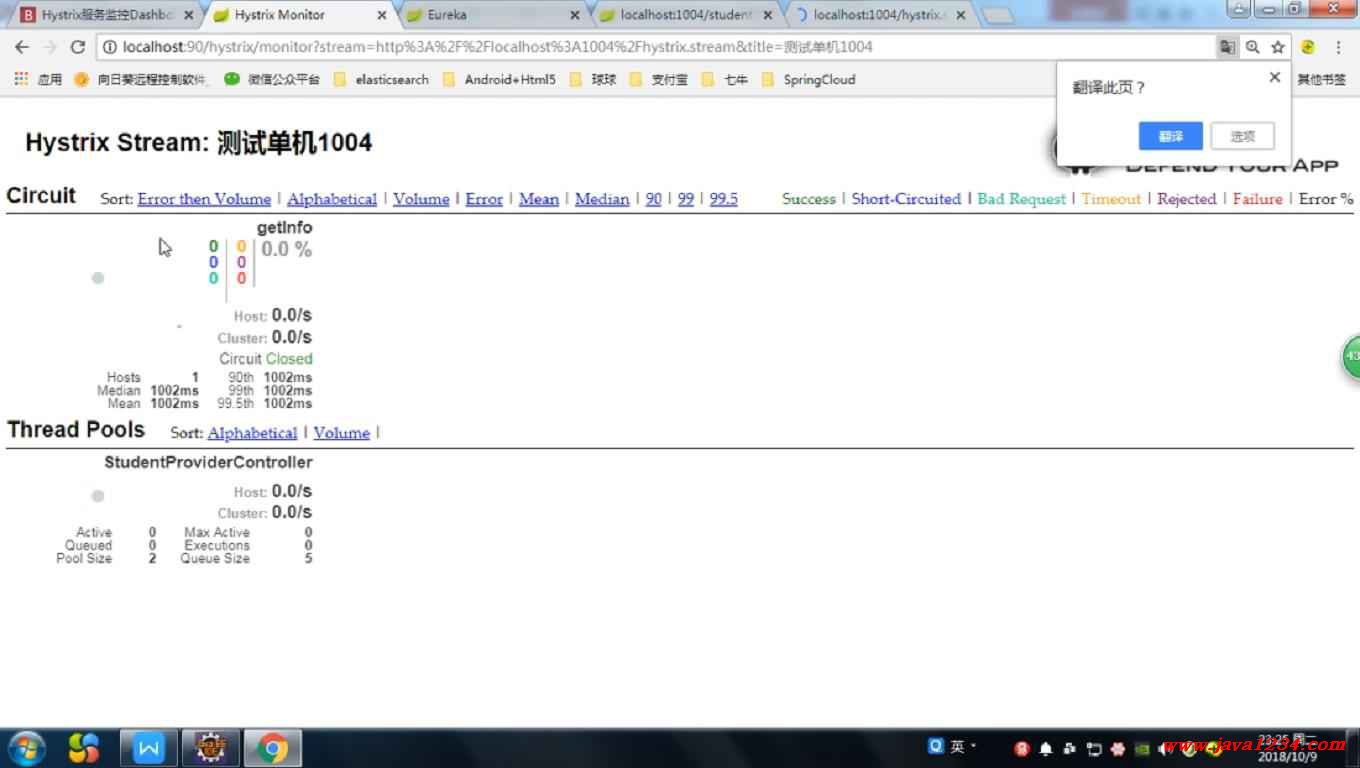Viewport: 1360px width, 768px height.
Task: Open the elasticsearch bookmark folder
Action: pos(381,79)
